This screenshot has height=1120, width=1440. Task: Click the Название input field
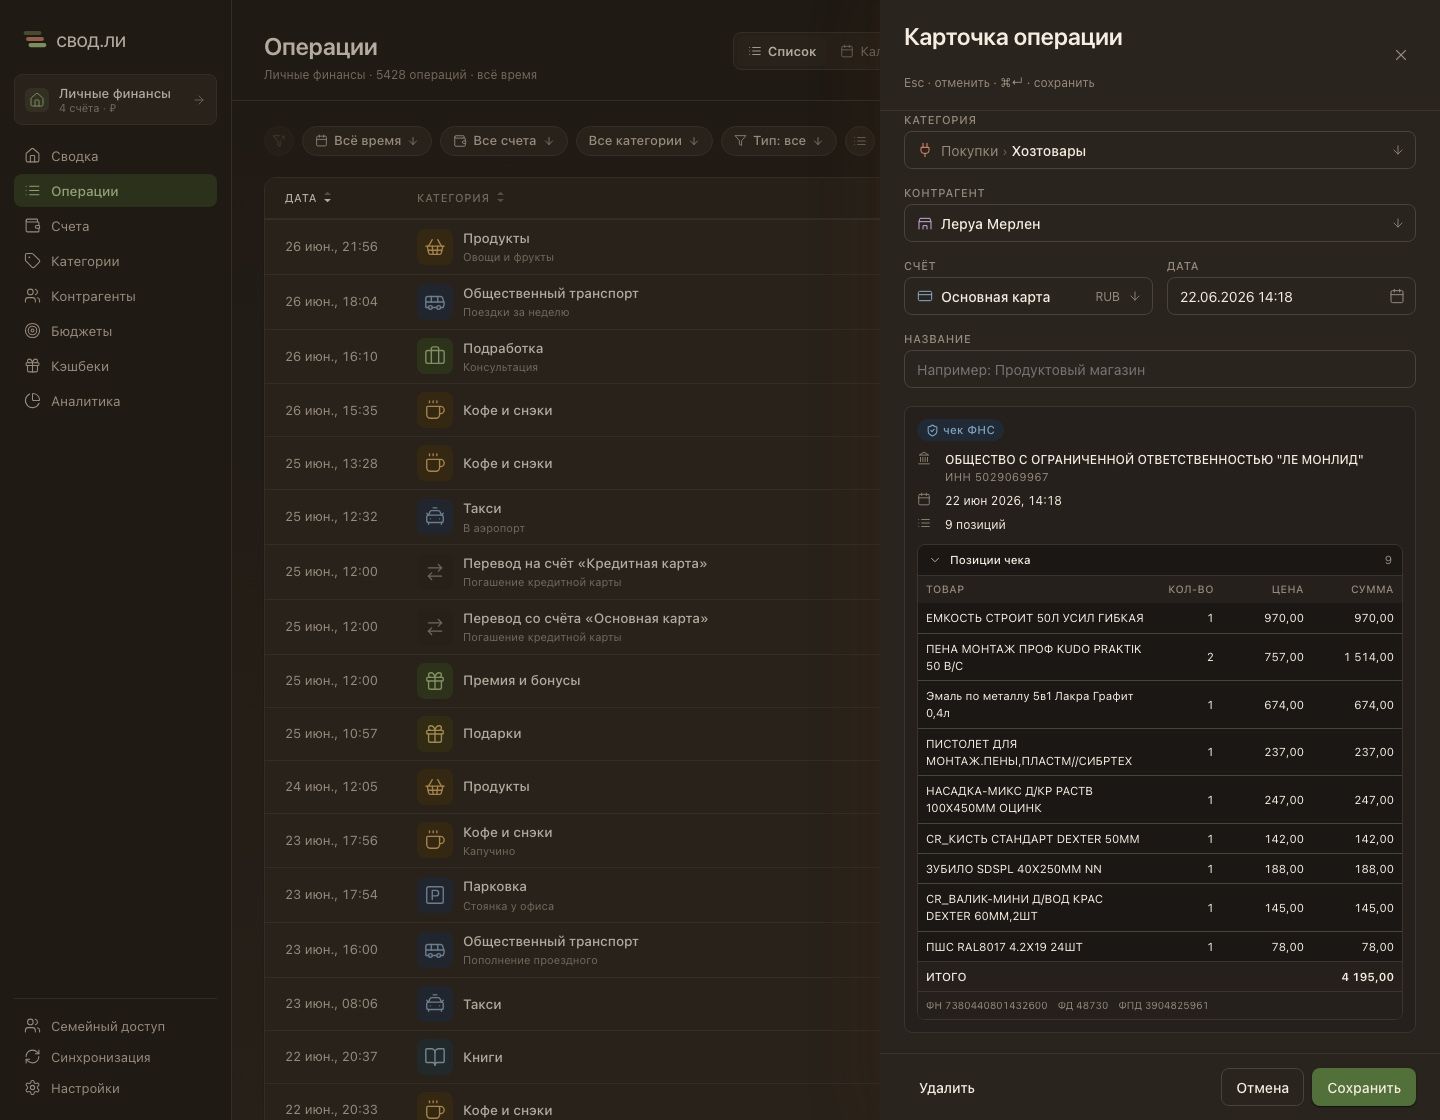1160,370
